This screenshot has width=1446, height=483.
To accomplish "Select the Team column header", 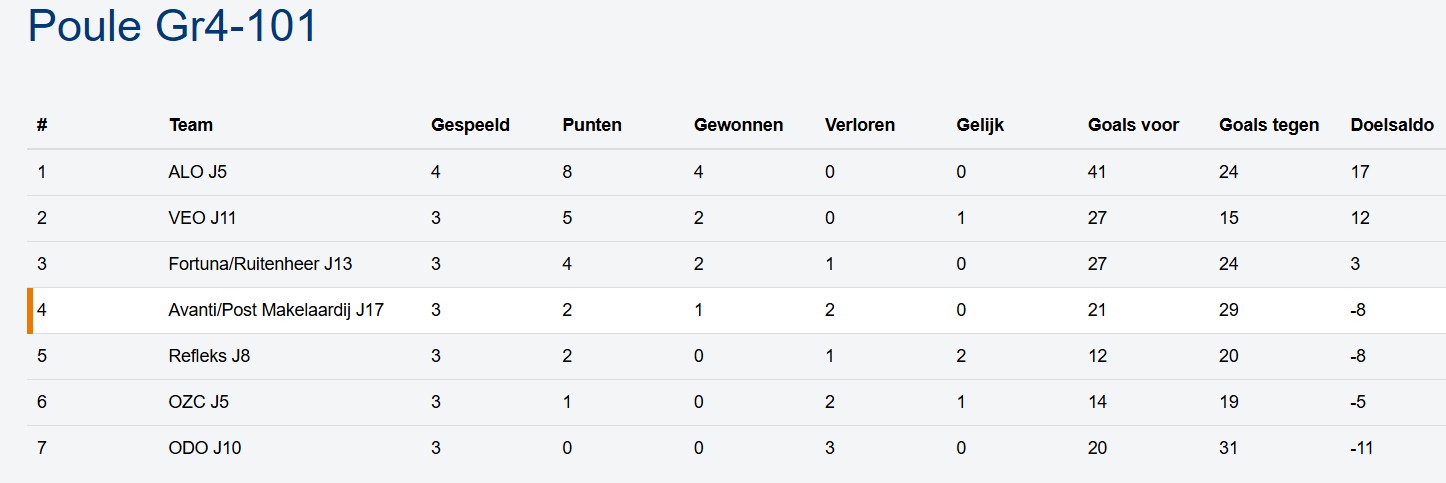I will point(191,125).
